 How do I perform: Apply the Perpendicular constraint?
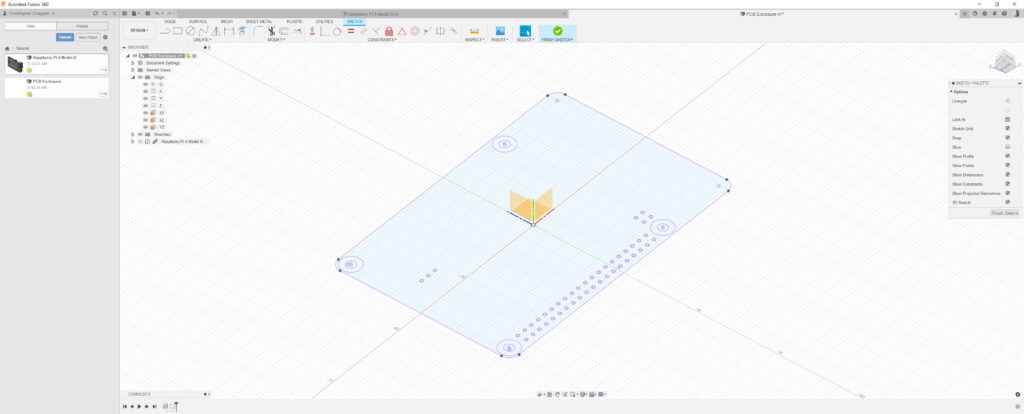376,31
